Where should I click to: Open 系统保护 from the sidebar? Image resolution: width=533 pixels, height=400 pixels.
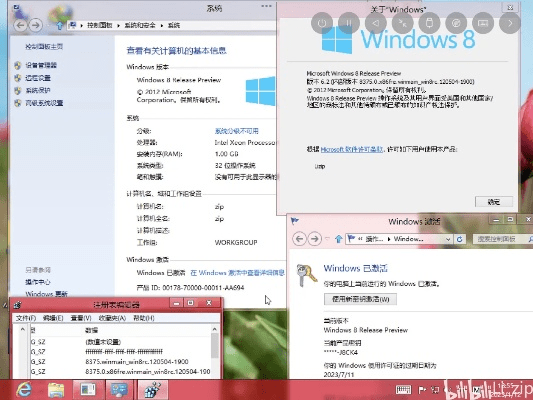(x=38, y=90)
